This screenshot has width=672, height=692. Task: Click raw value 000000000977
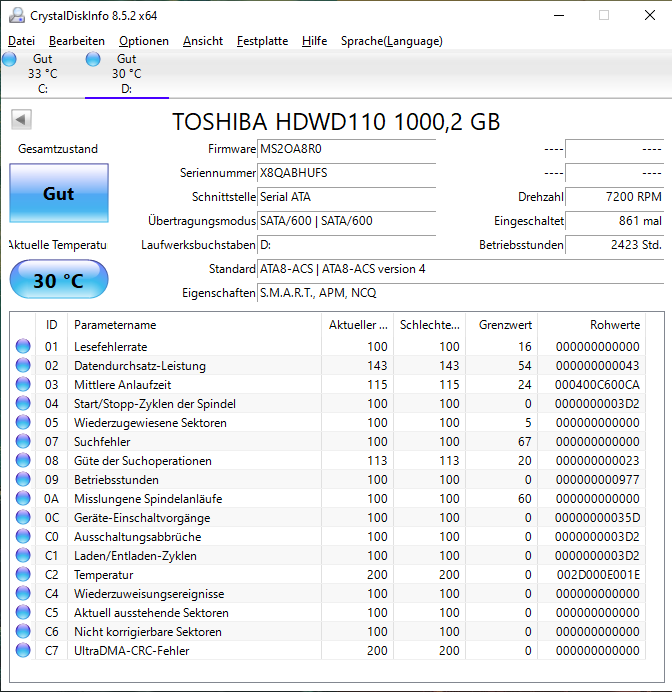597,480
